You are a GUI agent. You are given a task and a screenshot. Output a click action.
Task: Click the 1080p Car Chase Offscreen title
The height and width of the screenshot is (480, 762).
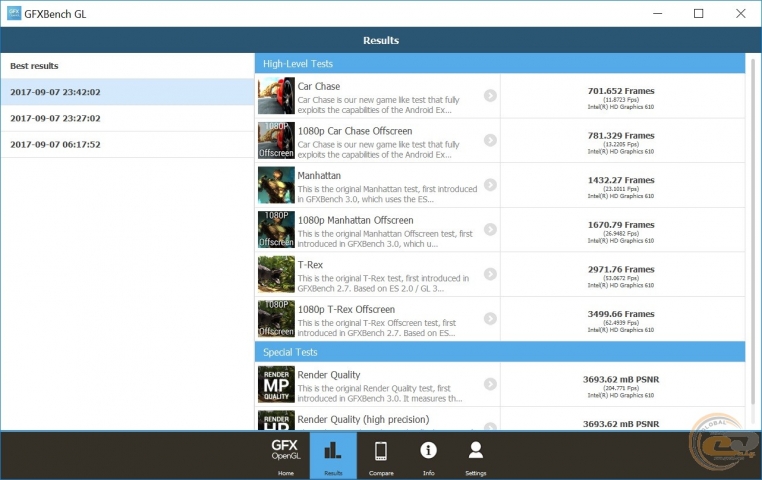(355, 131)
